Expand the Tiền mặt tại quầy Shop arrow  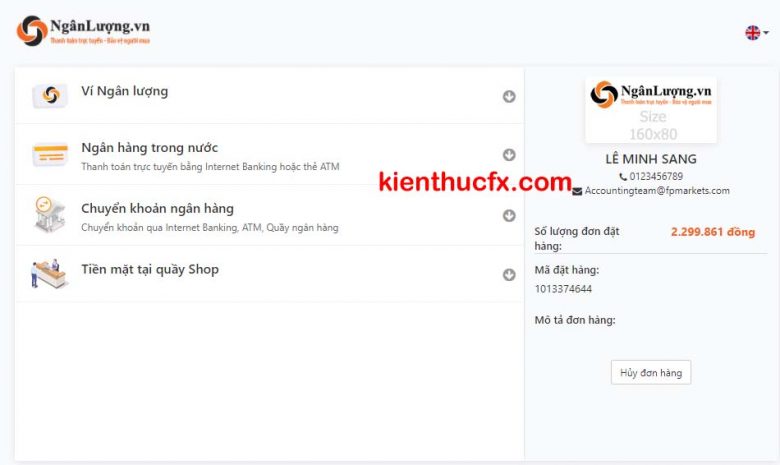pos(509,275)
